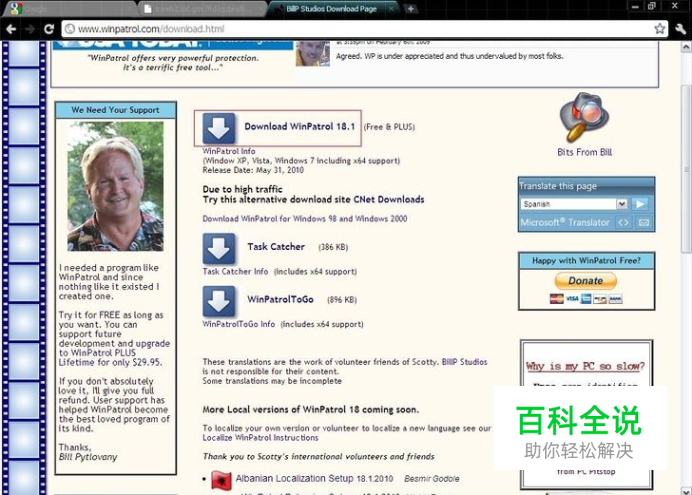Click the Bits From Bill magnifier icon
Viewport: 692px width, 495px height.
pyautogui.click(x=584, y=117)
